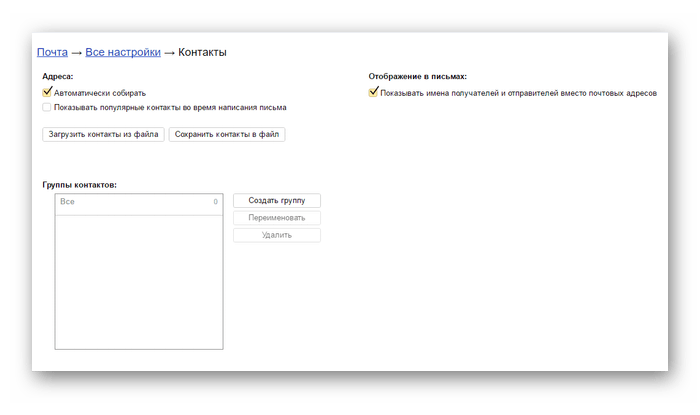Toggle Показывать имена получателей checkbox
700x415 pixels.
coord(373,92)
